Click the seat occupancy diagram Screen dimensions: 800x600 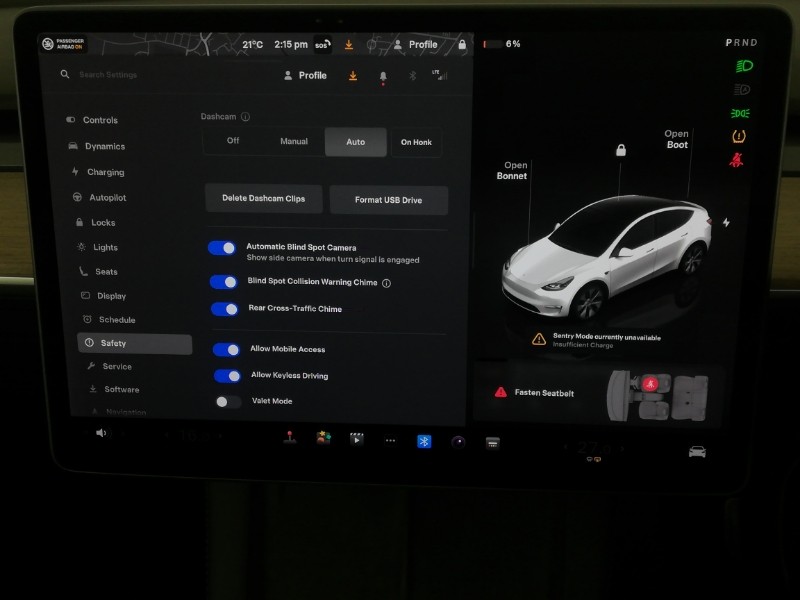coord(658,396)
